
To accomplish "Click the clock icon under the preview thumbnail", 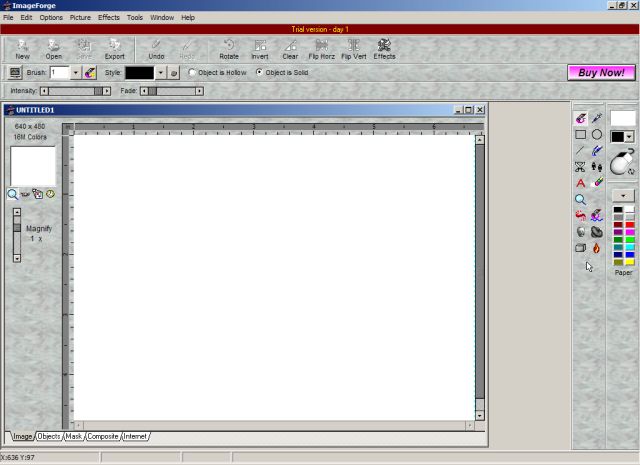I will (50, 194).
